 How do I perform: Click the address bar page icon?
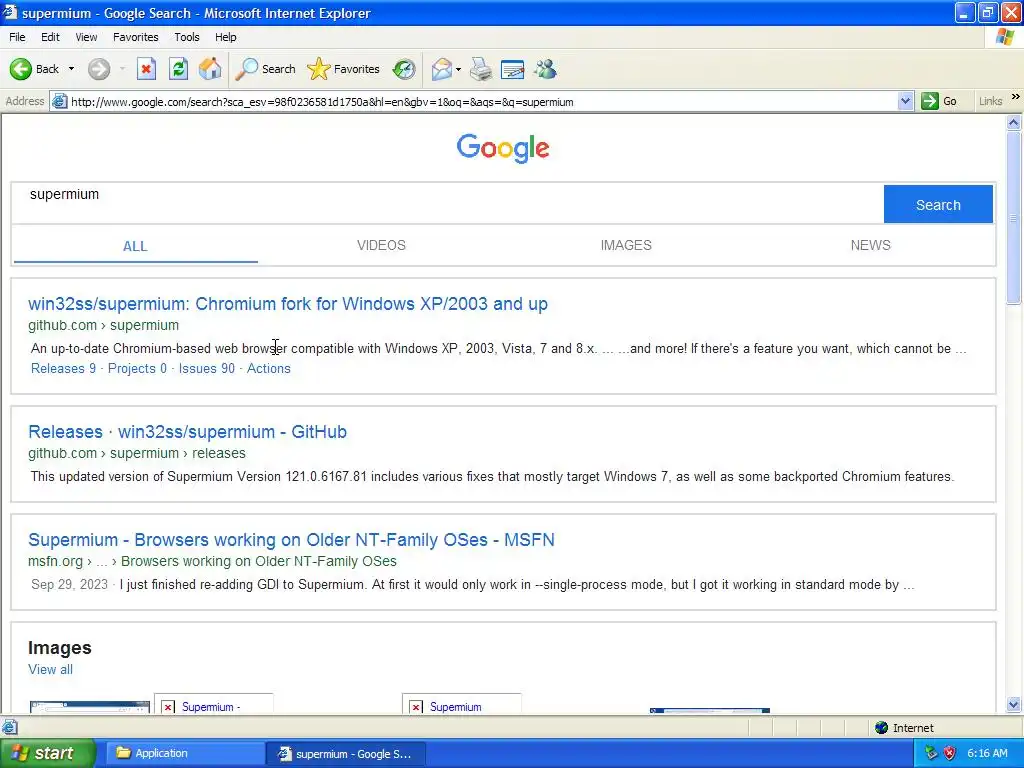[x=59, y=101]
